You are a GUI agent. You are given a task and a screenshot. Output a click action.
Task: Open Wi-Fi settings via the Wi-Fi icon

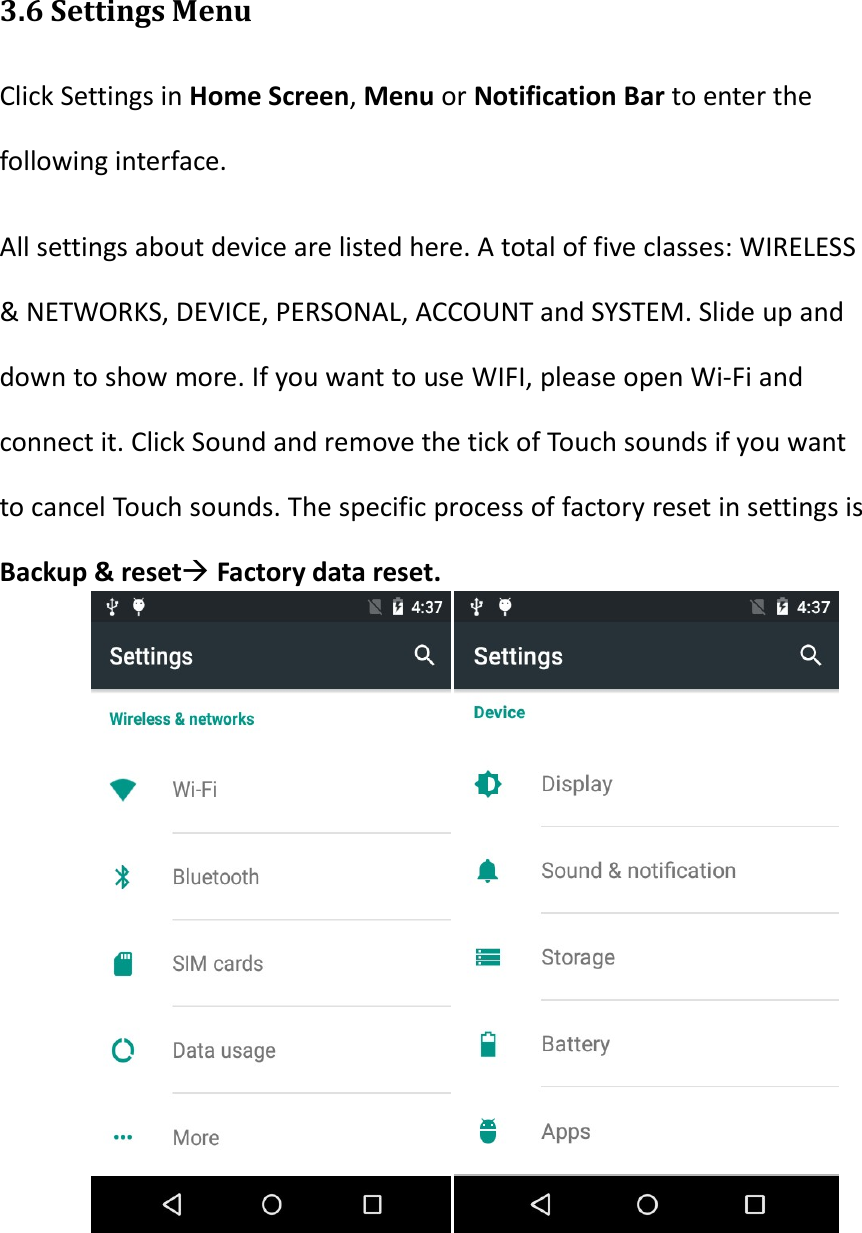tap(122, 789)
